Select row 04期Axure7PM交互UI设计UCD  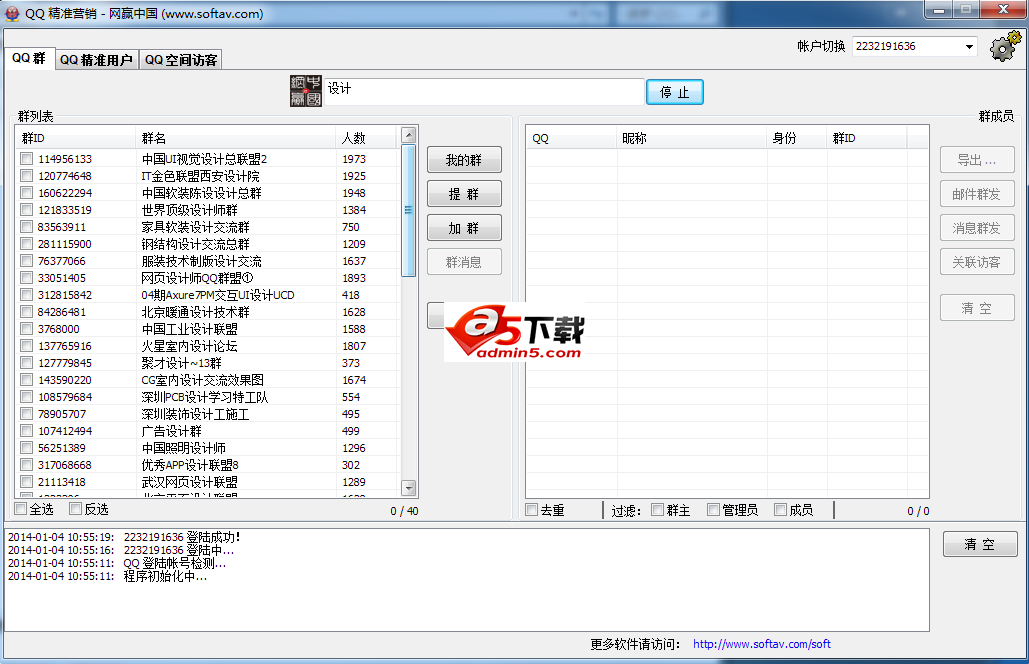(207, 295)
